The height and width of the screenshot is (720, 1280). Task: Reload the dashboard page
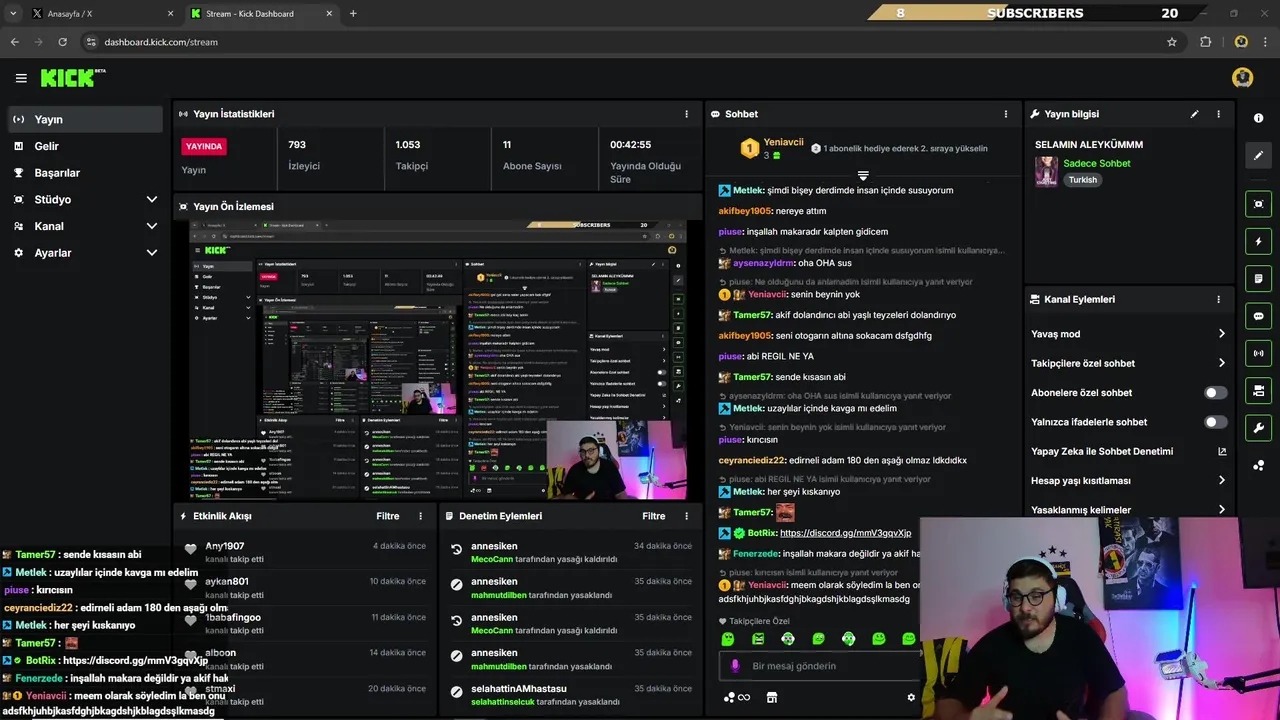pos(63,42)
